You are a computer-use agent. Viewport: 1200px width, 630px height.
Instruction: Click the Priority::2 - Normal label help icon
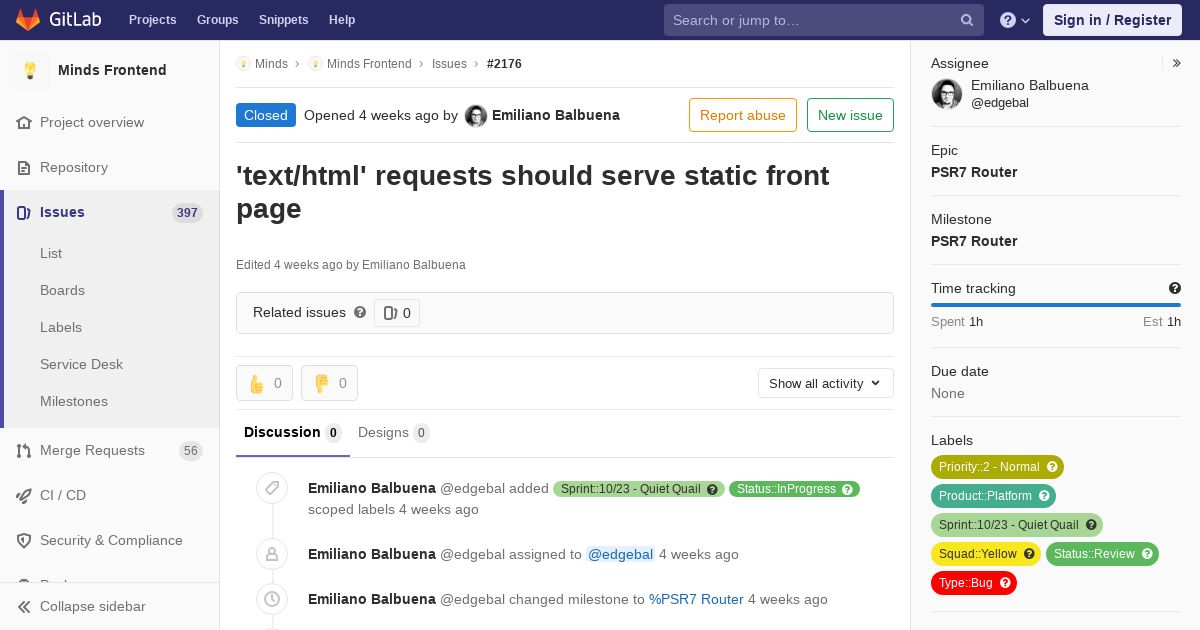click(1052, 467)
